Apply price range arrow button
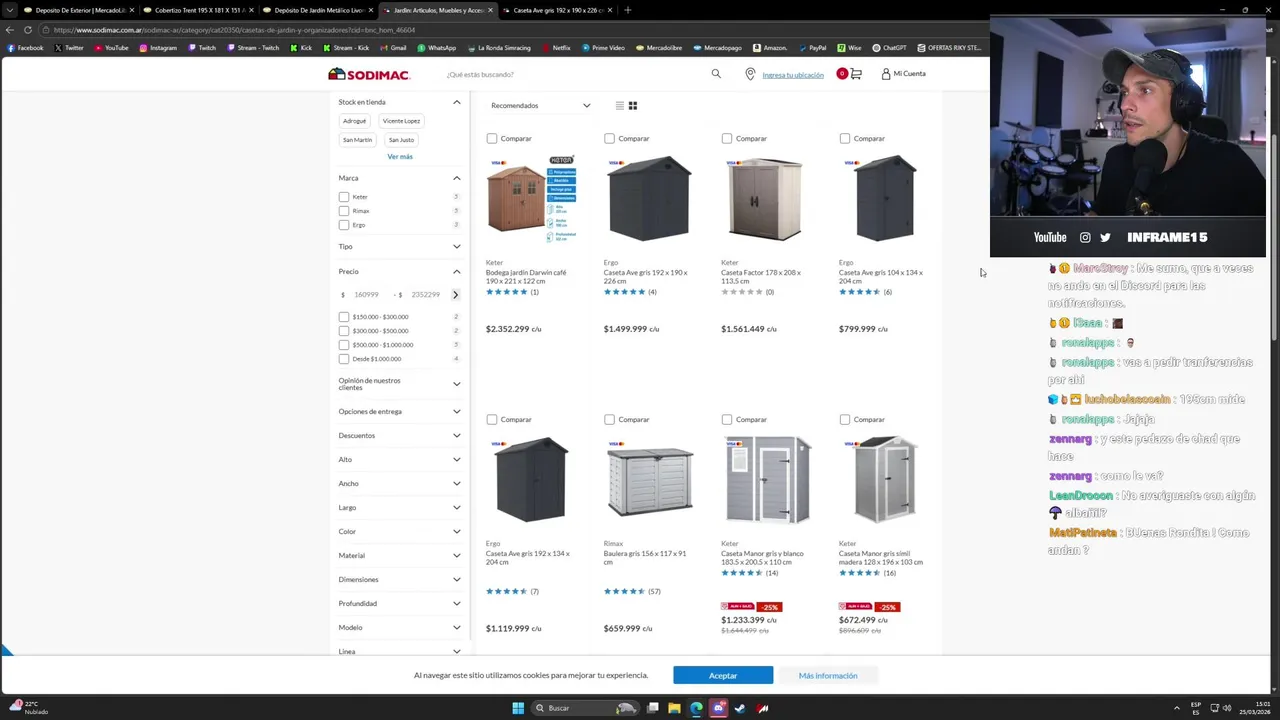The image size is (1280, 720). [x=455, y=295]
